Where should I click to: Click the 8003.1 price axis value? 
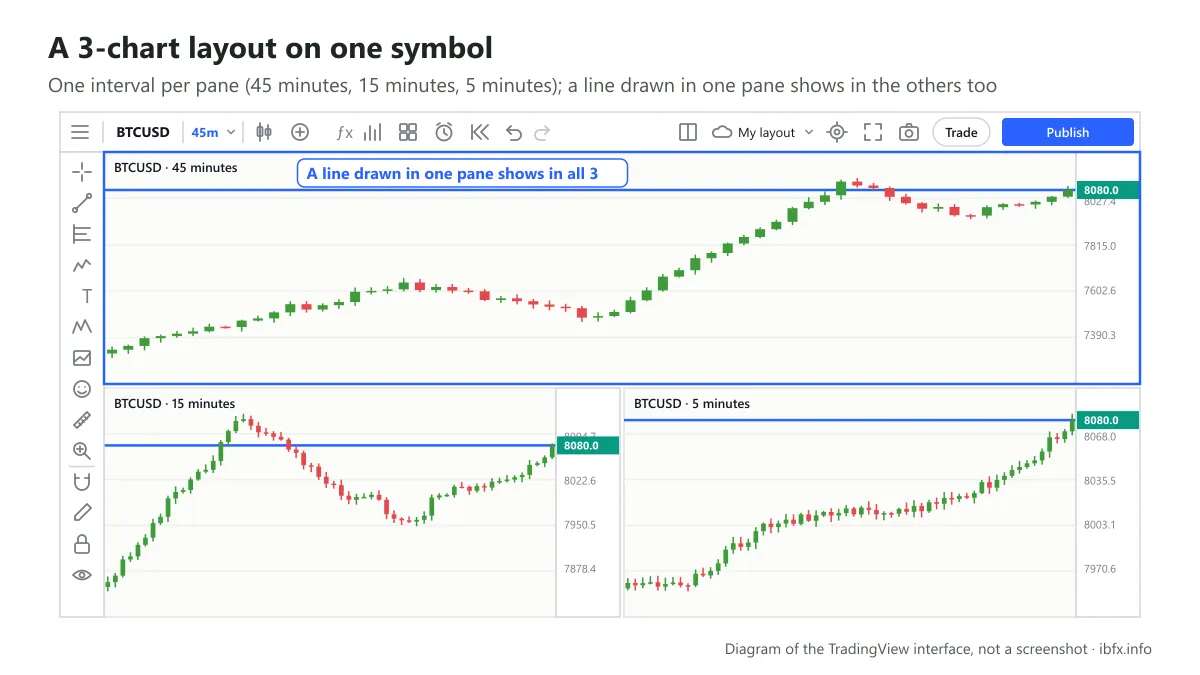(1099, 525)
